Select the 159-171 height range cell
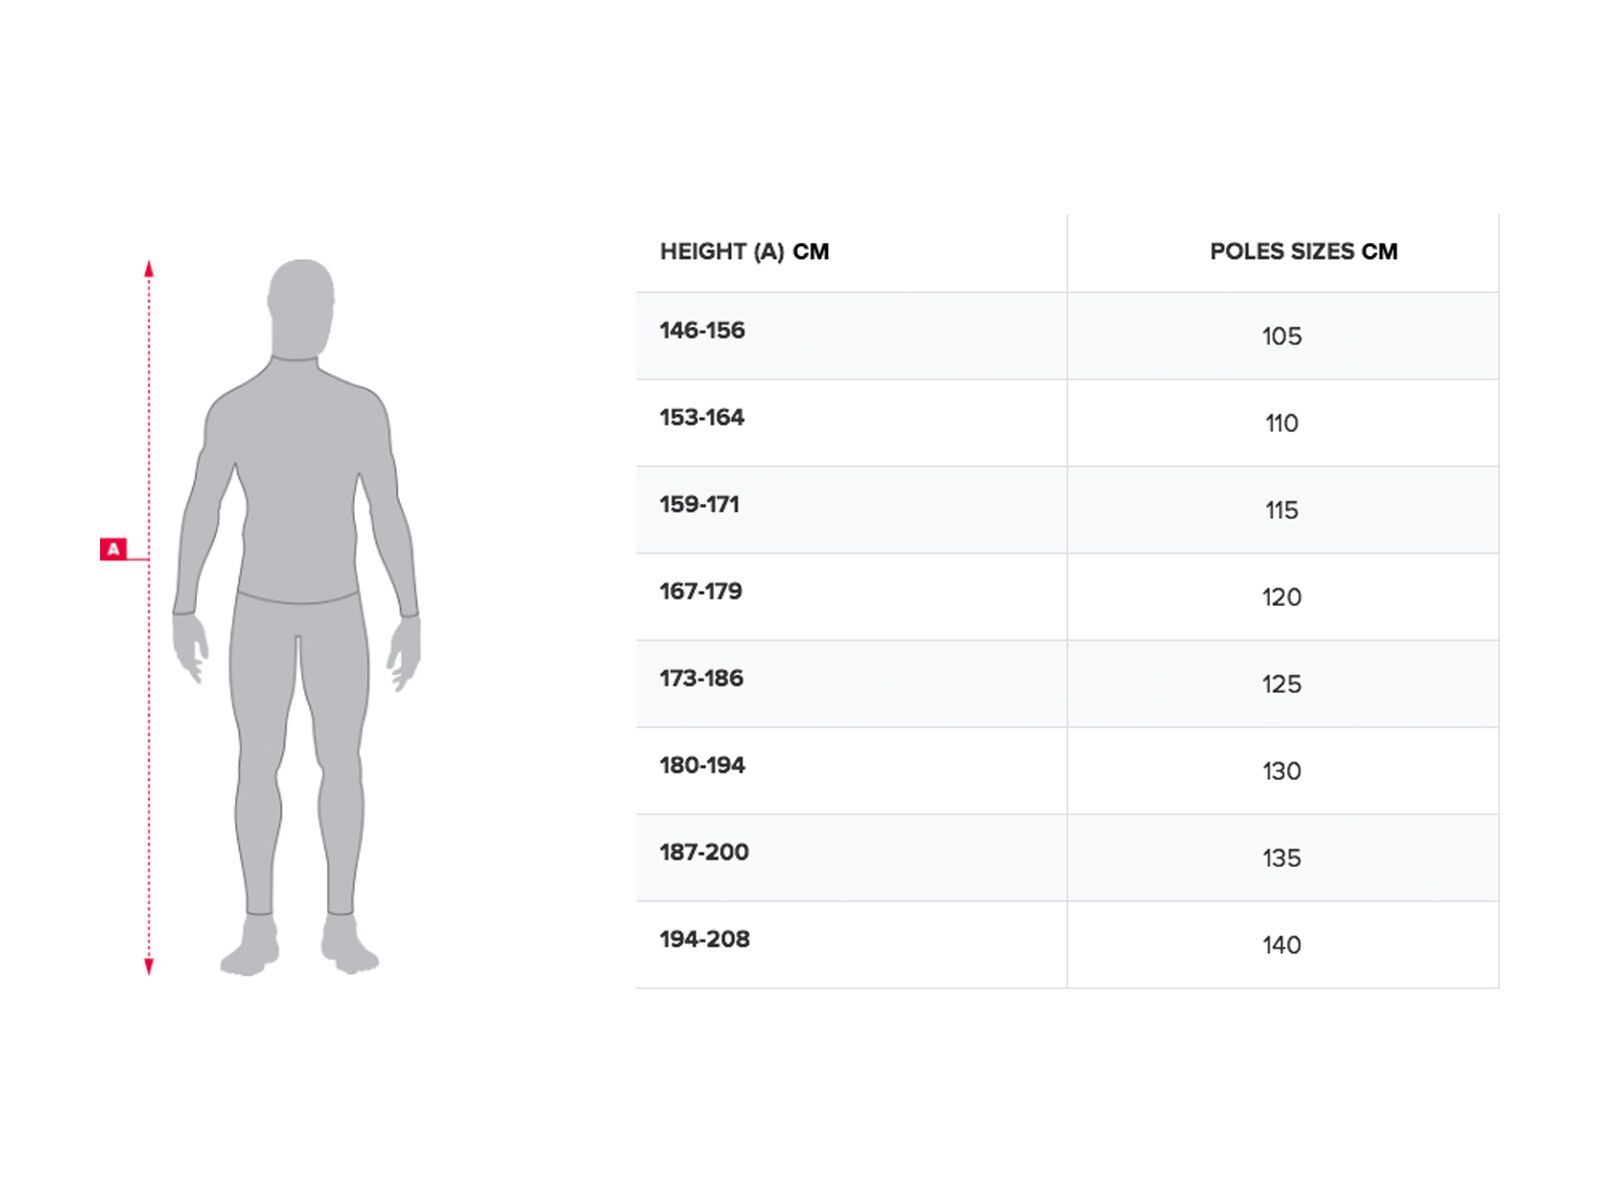 point(699,505)
